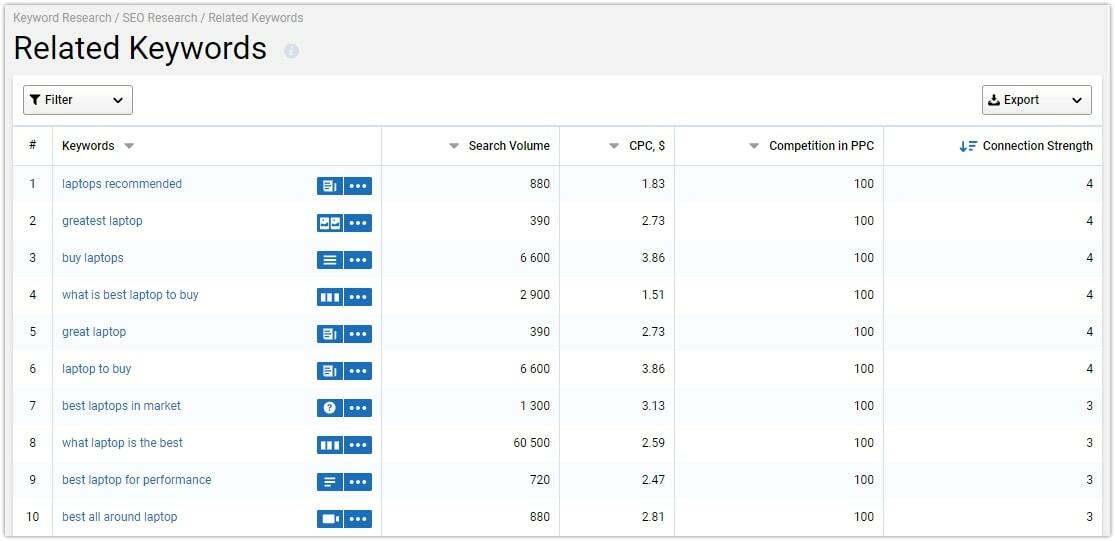The width and height of the screenshot is (1115, 541).
Task: Sort by Search Volume column arrow
Action: (x=454, y=146)
